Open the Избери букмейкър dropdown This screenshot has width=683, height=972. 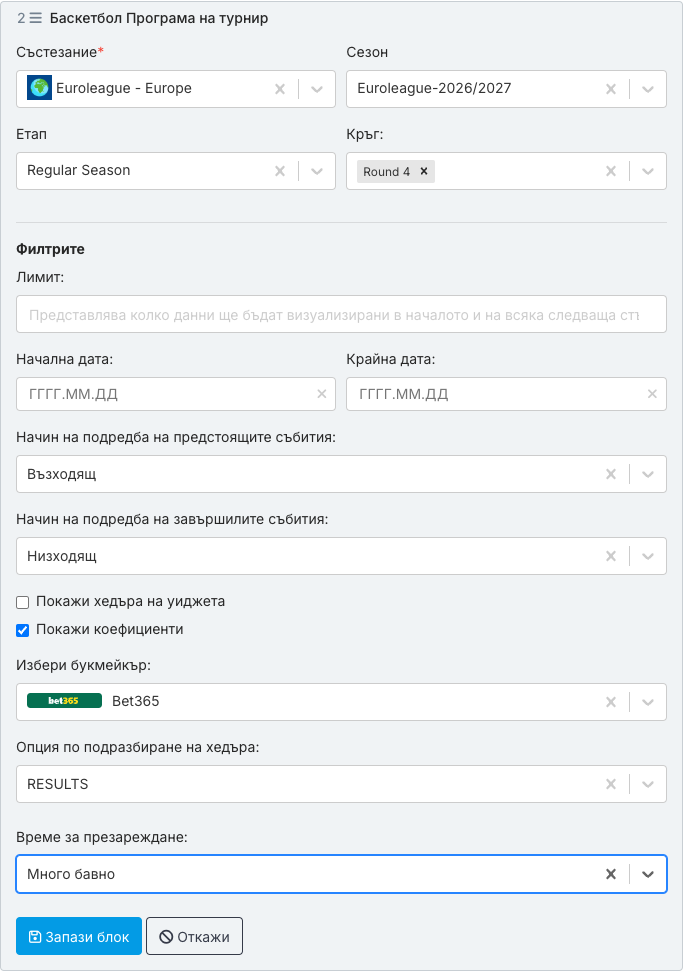[x=648, y=702]
